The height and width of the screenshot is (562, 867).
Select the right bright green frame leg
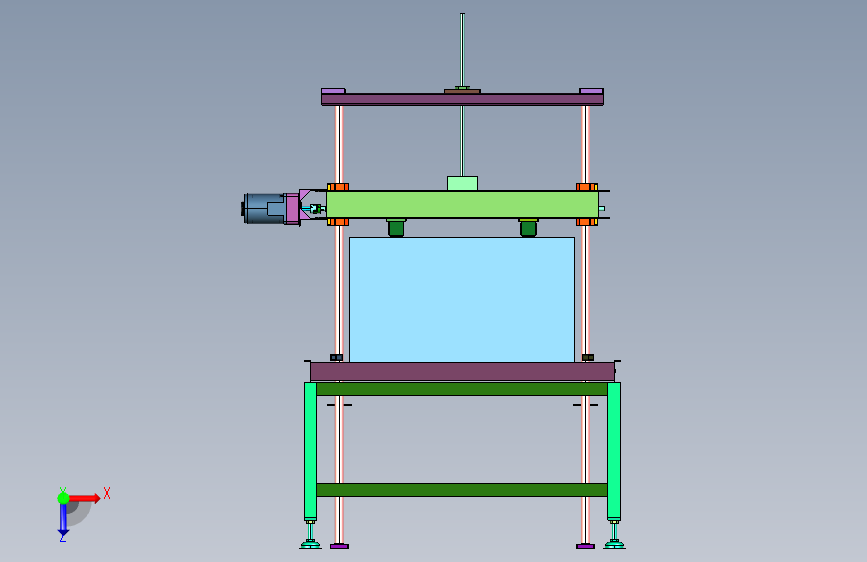click(614, 451)
